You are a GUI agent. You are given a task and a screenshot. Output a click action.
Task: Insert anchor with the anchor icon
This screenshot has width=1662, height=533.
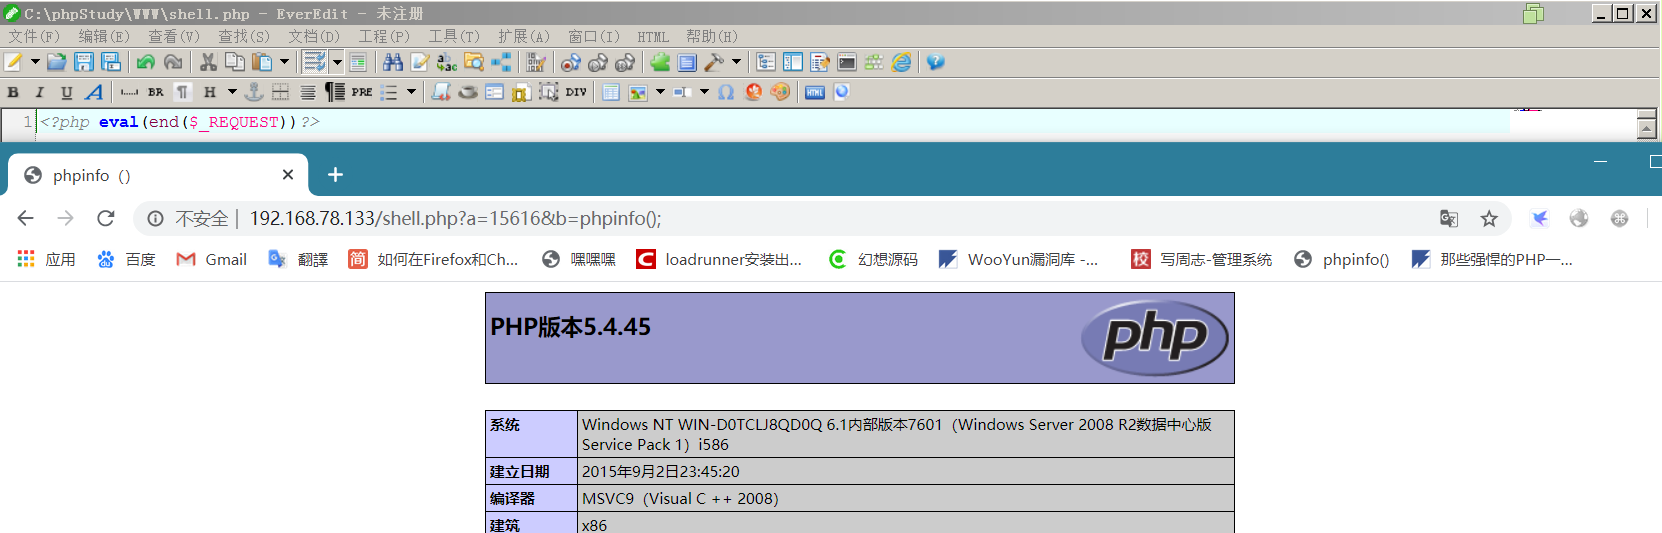coord(254,92)
